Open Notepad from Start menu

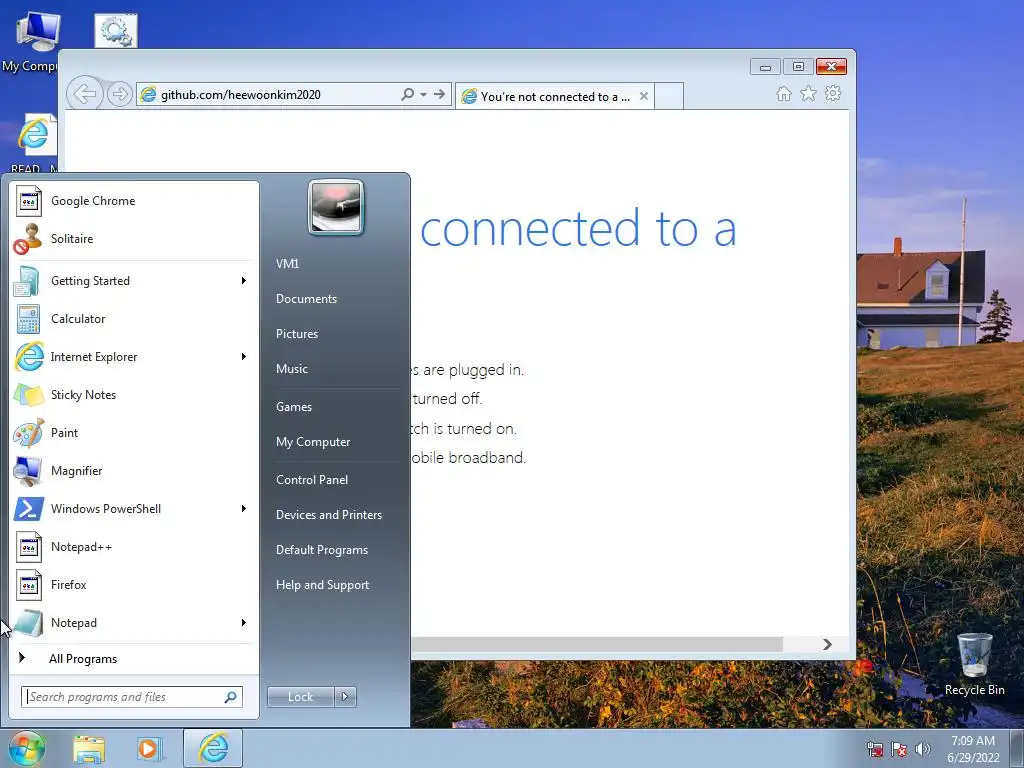pyautogui.click(x=134, y=622)
